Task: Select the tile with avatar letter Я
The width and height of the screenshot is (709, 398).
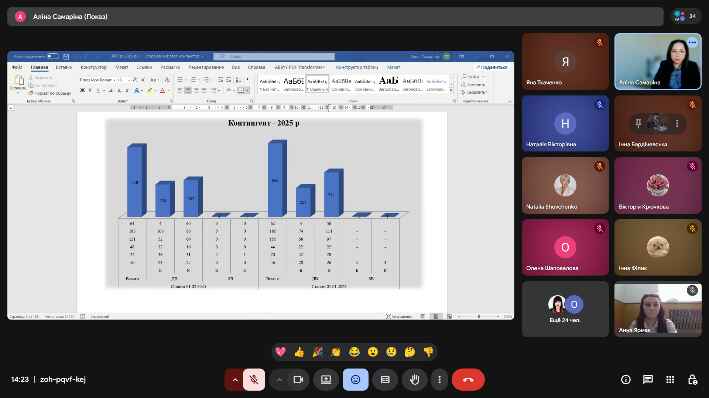Action: (565, 61)
